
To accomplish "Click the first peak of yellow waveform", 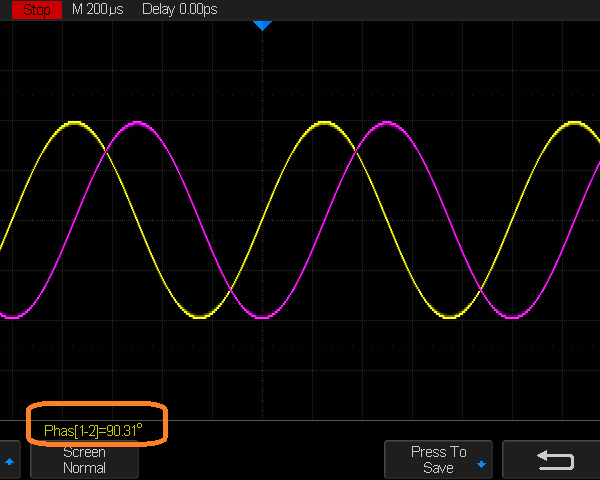I will pos(75,123).
